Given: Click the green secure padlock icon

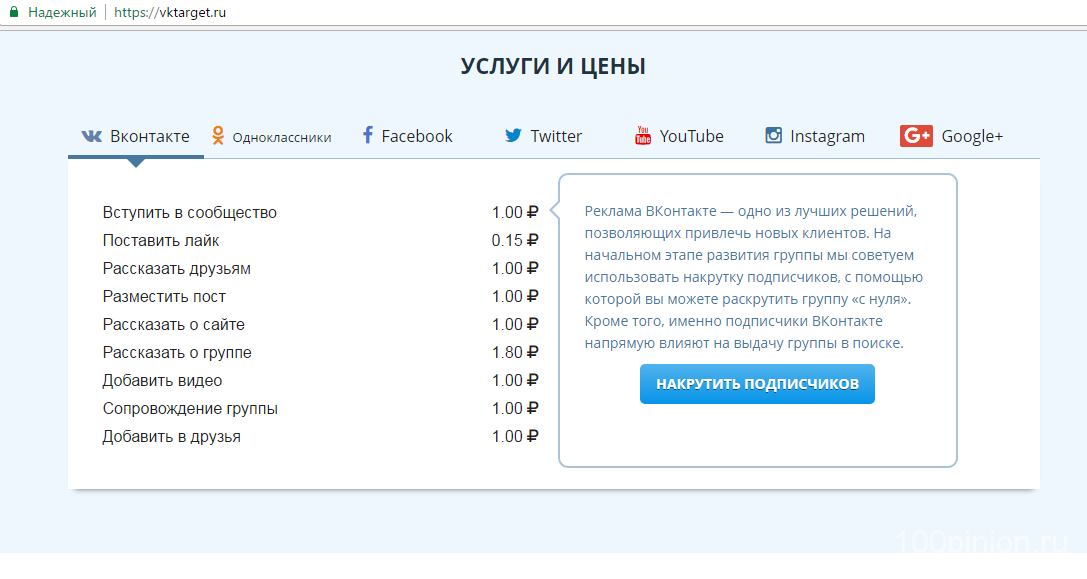Looking at the screenshot, I should click(x=14, y=12).
